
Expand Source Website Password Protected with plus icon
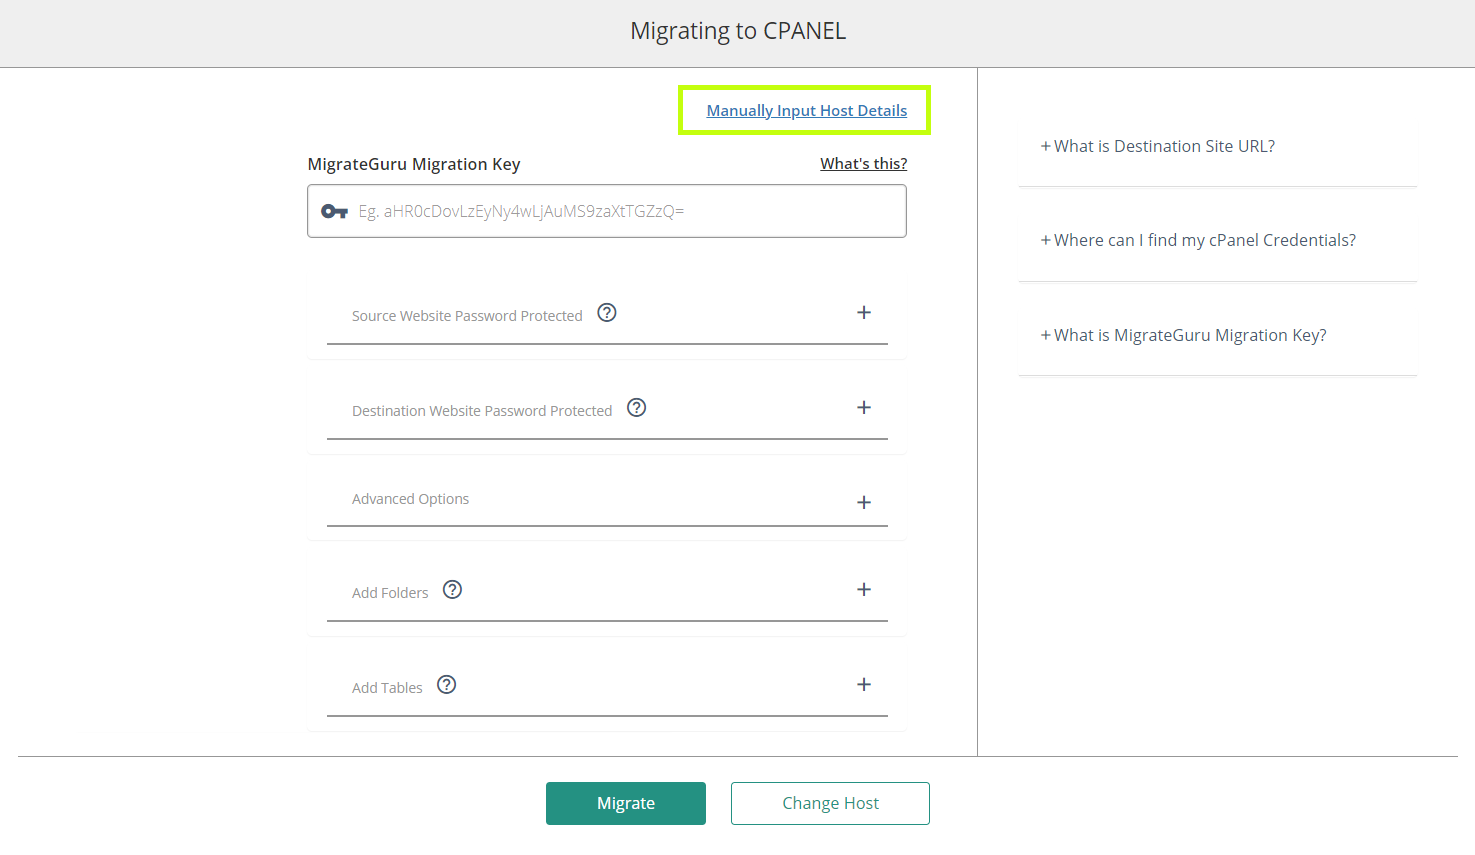point(864,313)
